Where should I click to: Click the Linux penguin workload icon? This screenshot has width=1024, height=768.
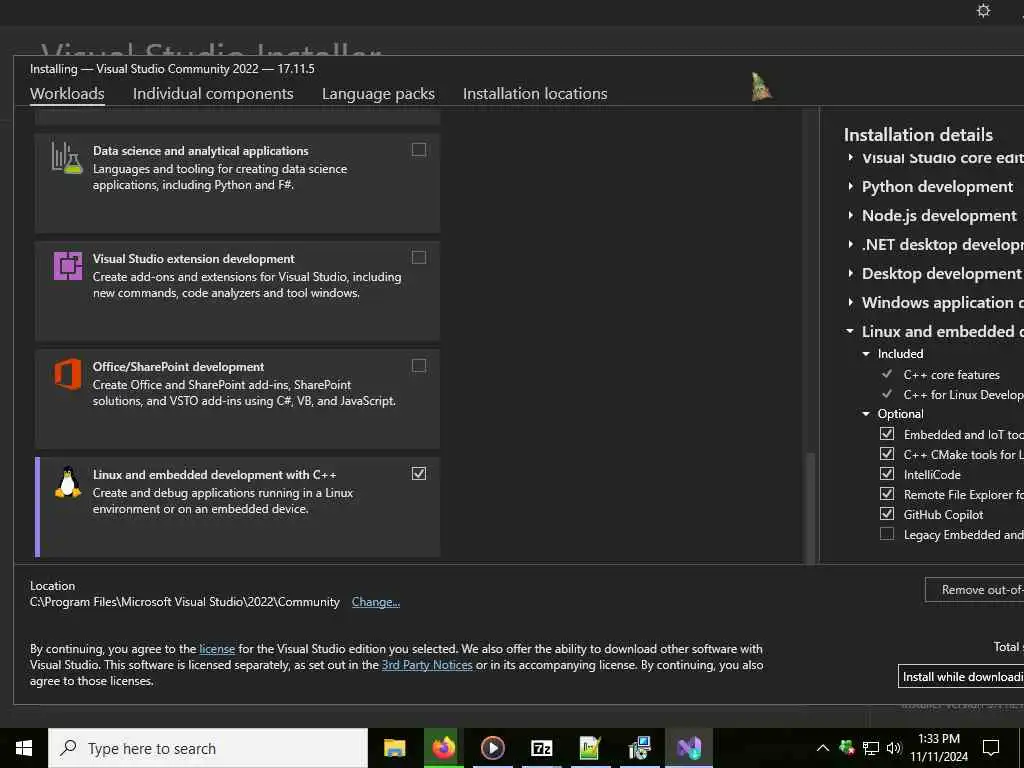coord(67,483)
